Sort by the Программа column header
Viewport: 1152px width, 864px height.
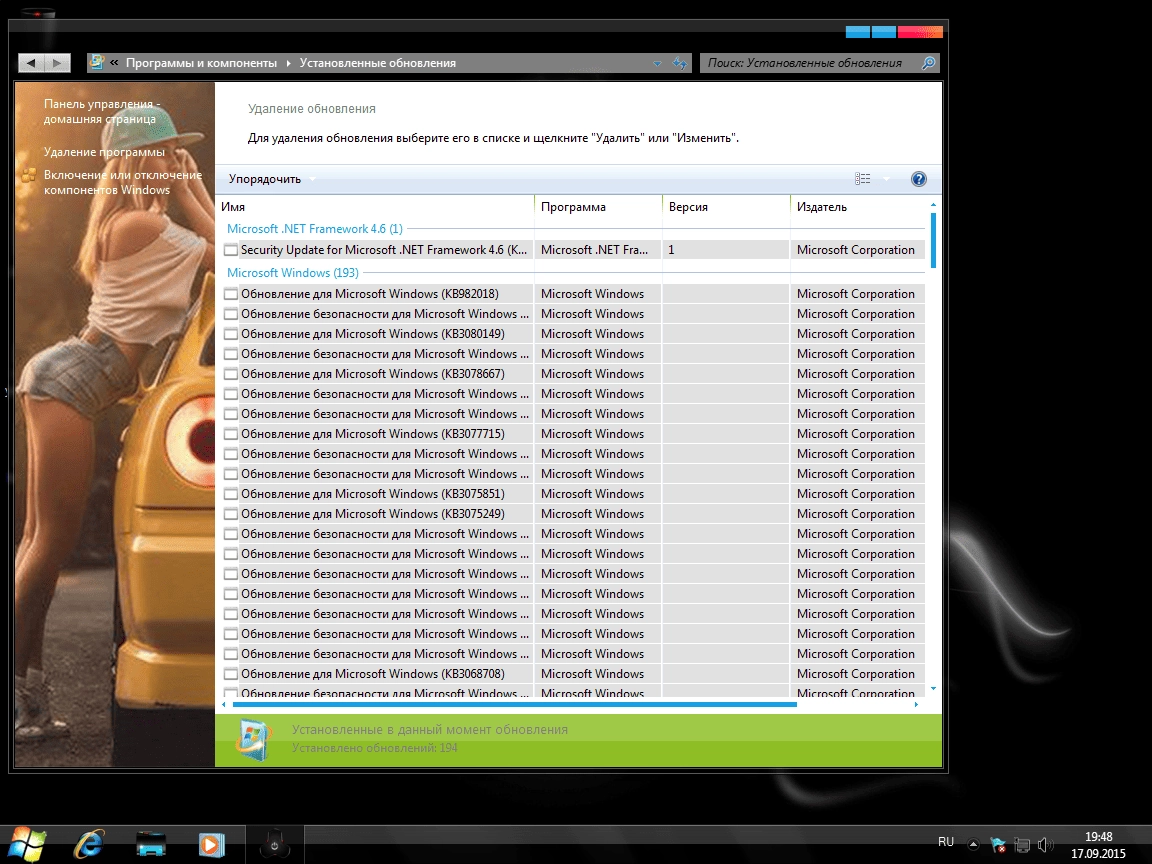[x=599, y=207]
